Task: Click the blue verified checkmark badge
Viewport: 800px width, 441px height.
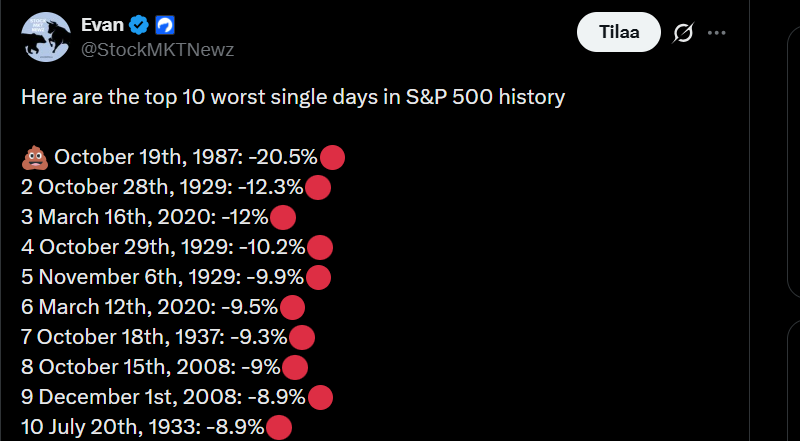Action: pyautogui.click(x=140, y=25)
